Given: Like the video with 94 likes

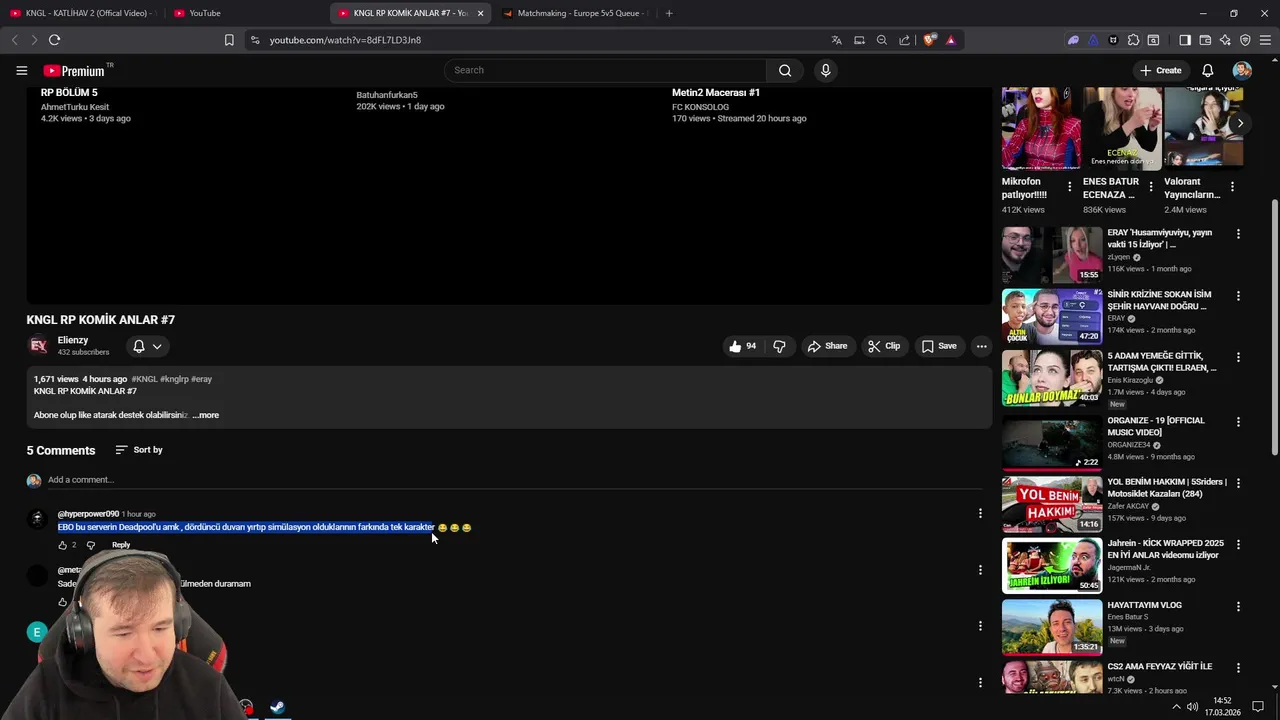Looking at the screenshot, I should tap(742, 346).
